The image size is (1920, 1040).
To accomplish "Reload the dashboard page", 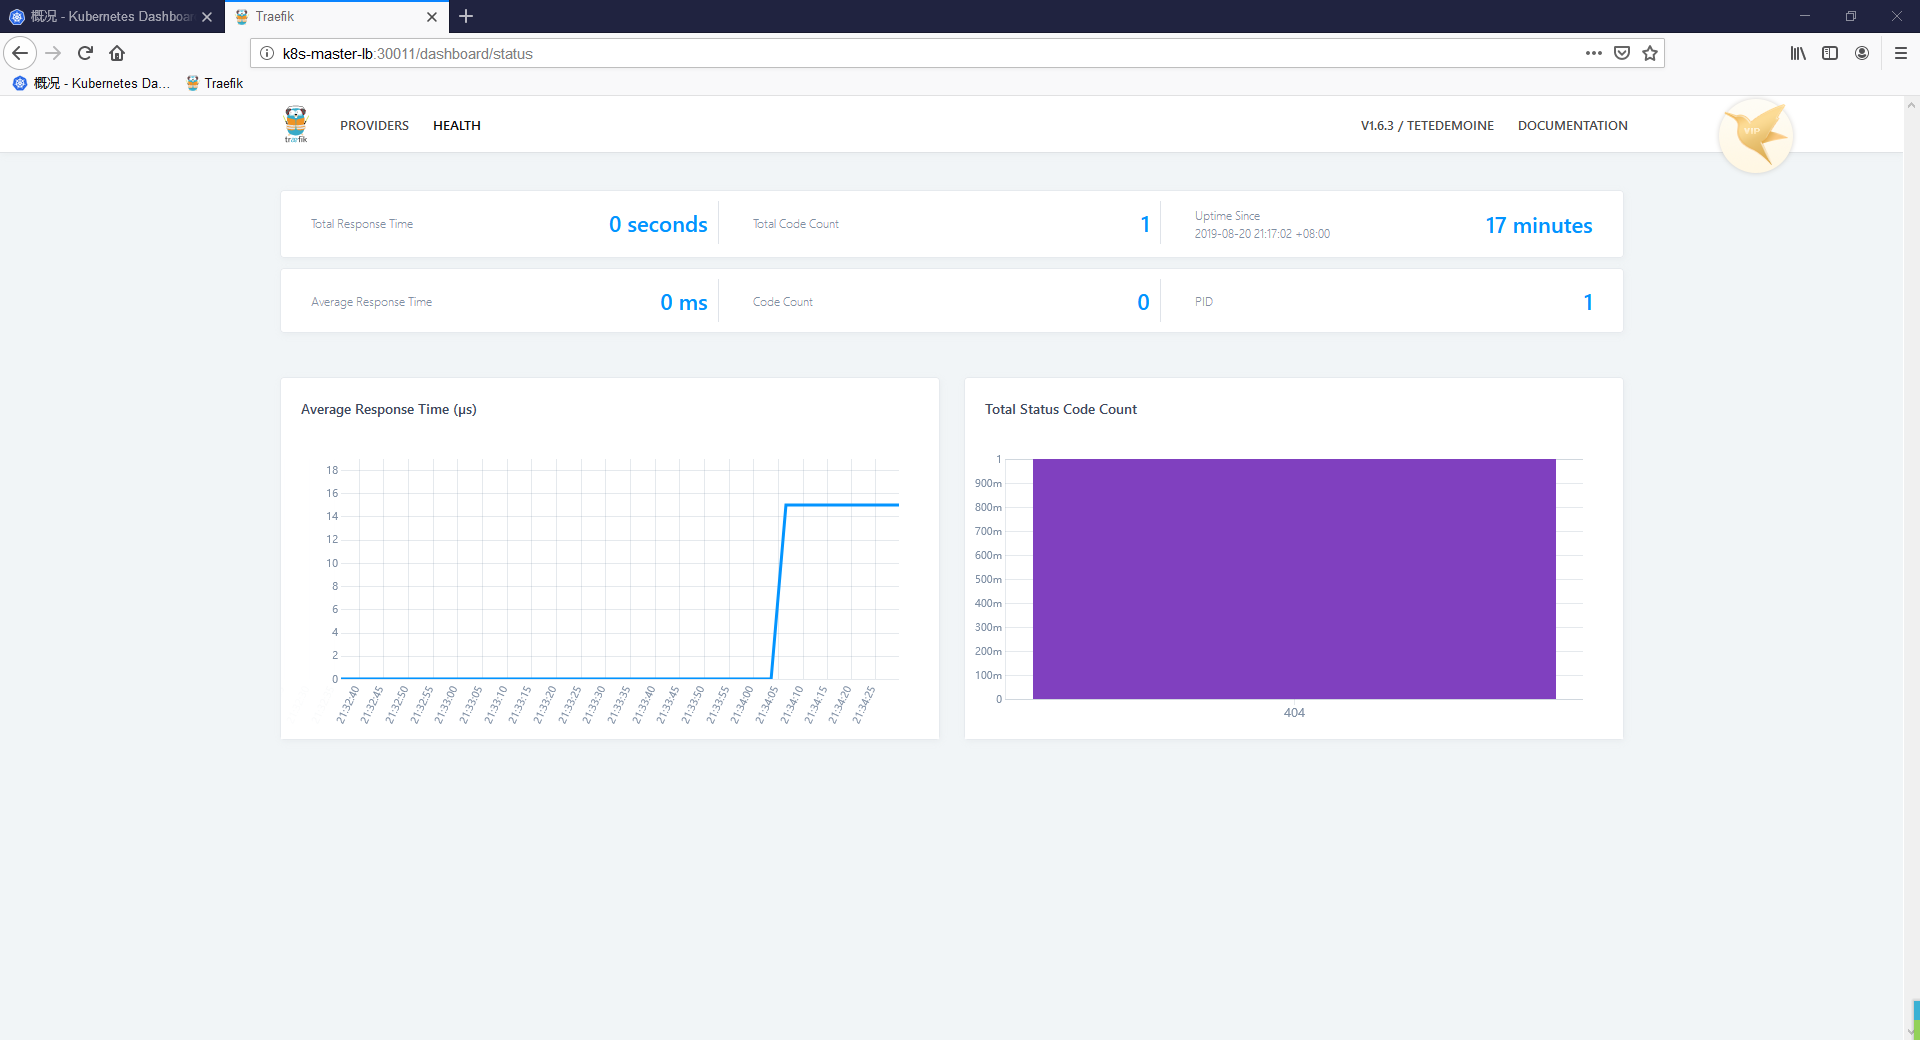I will [85, 53].
